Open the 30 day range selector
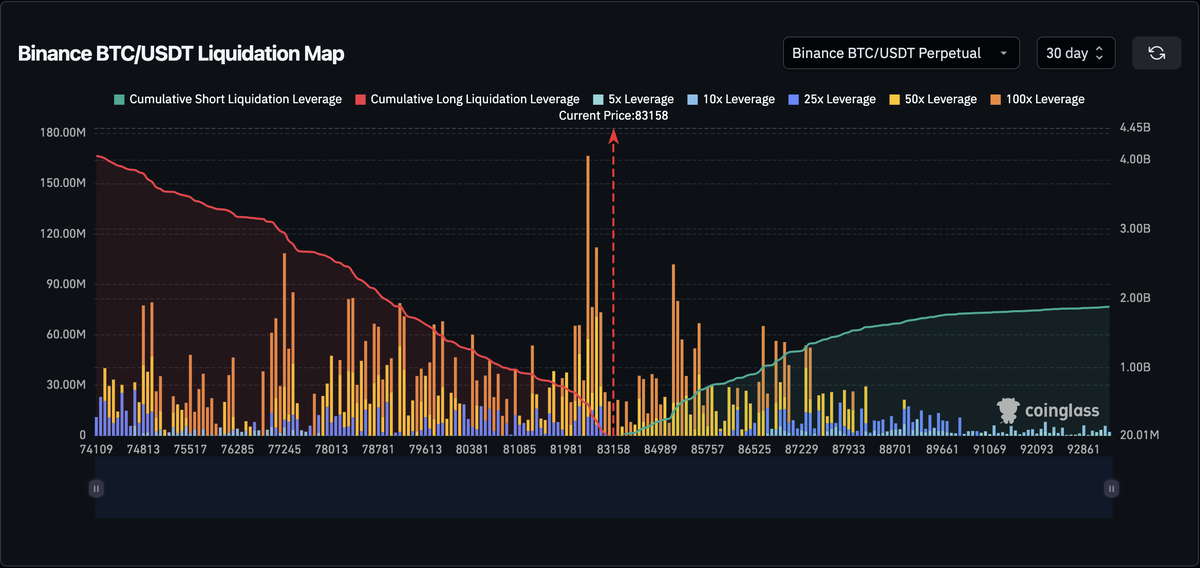1200x568 pixels. 1075,53
